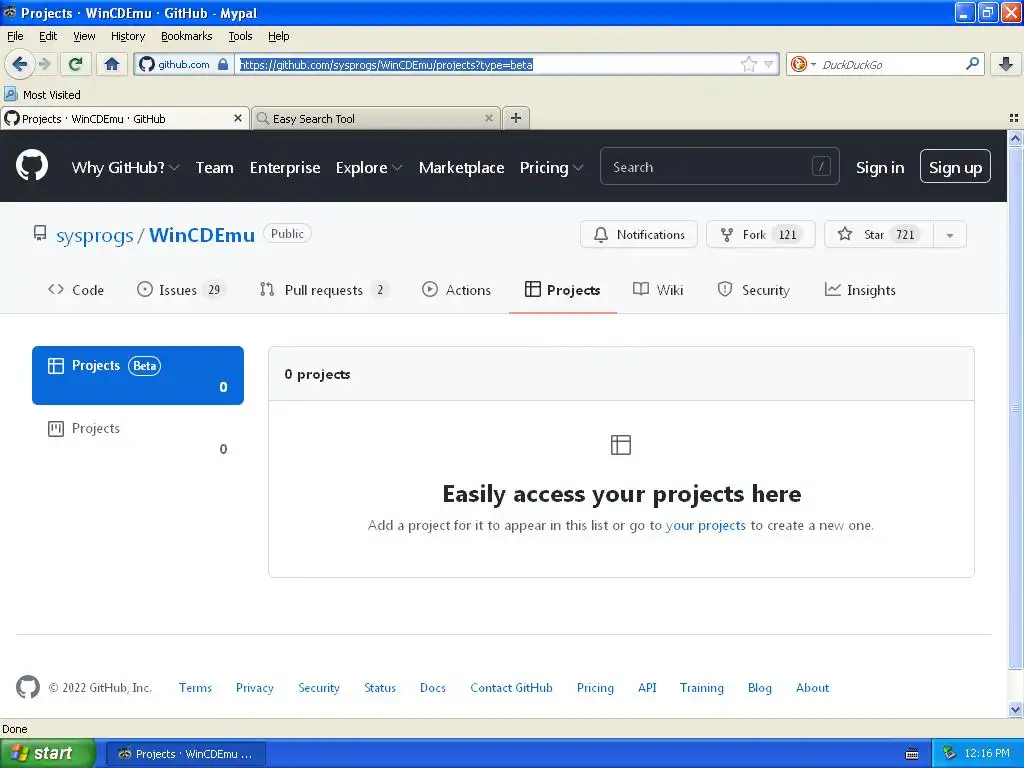Open the URL history dropdown arrow

(769, 64)
